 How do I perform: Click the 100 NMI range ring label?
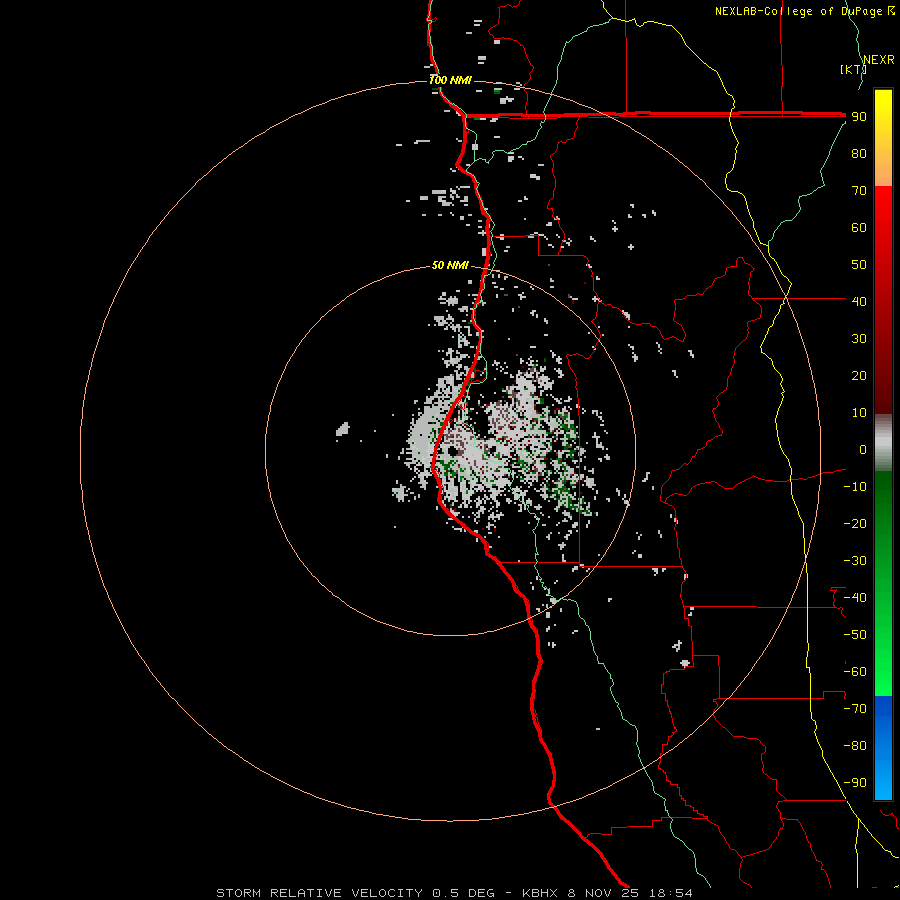[450, 80]
